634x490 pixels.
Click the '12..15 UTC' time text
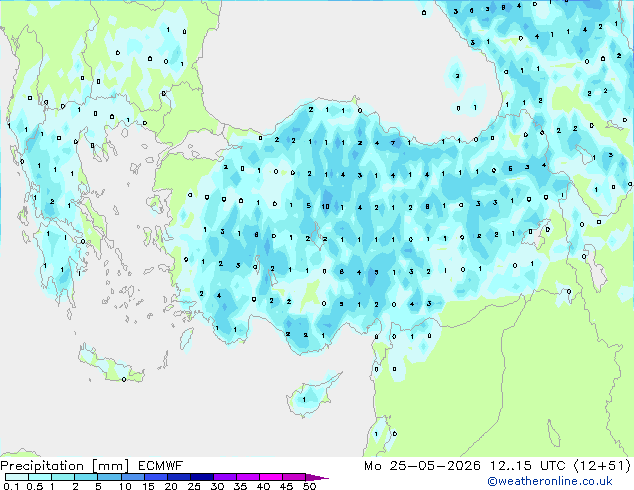pyautogui.click(x=528, y=466)
